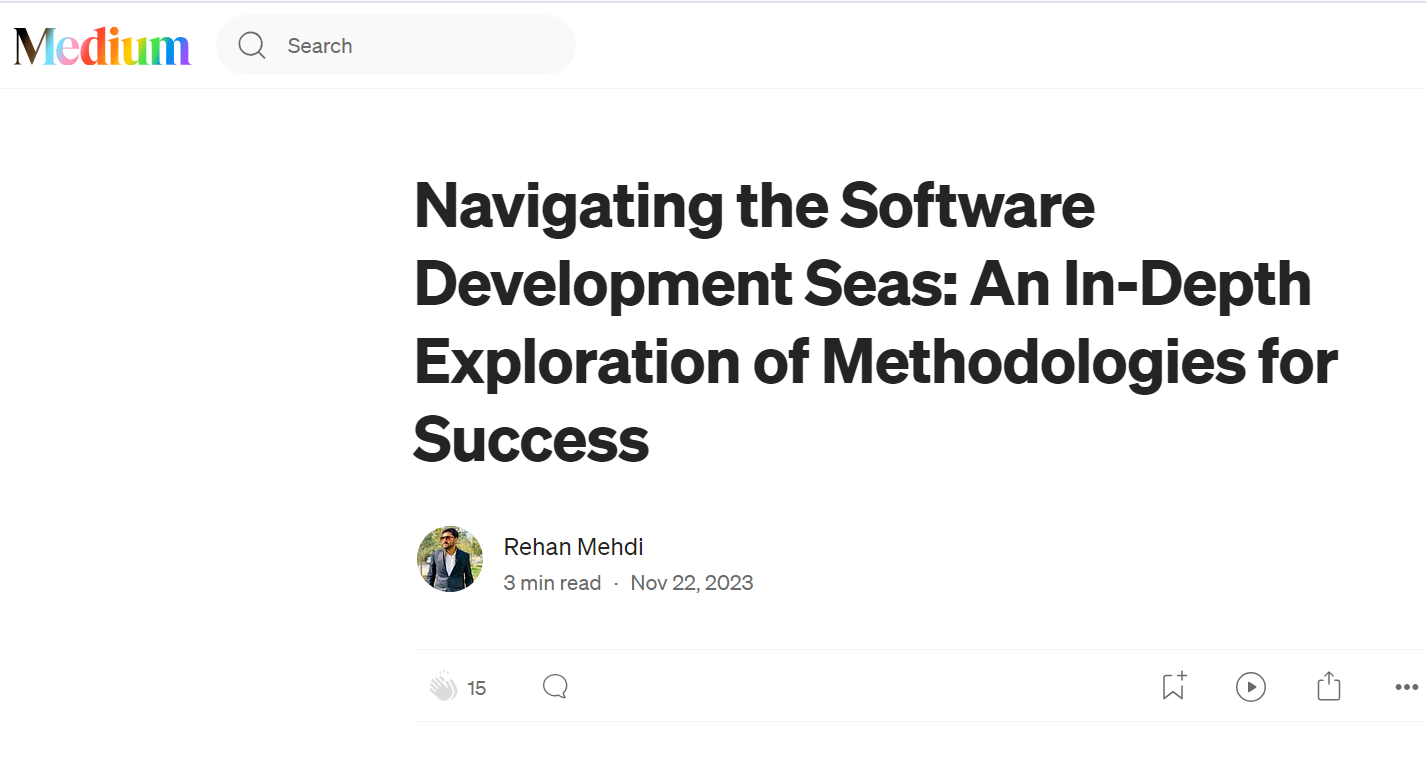
Task: Open the three-dot more options menu
Action: point(1406,687)
